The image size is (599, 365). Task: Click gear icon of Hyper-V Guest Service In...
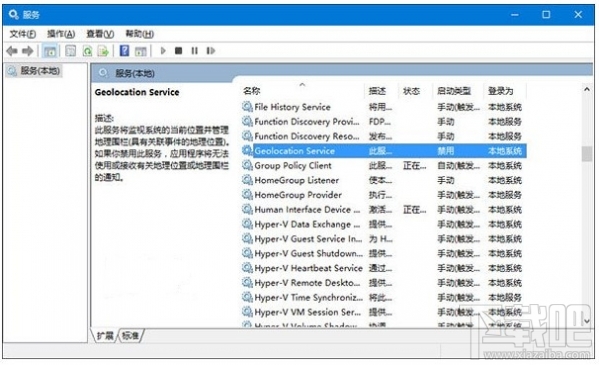(x=247, y=238)
